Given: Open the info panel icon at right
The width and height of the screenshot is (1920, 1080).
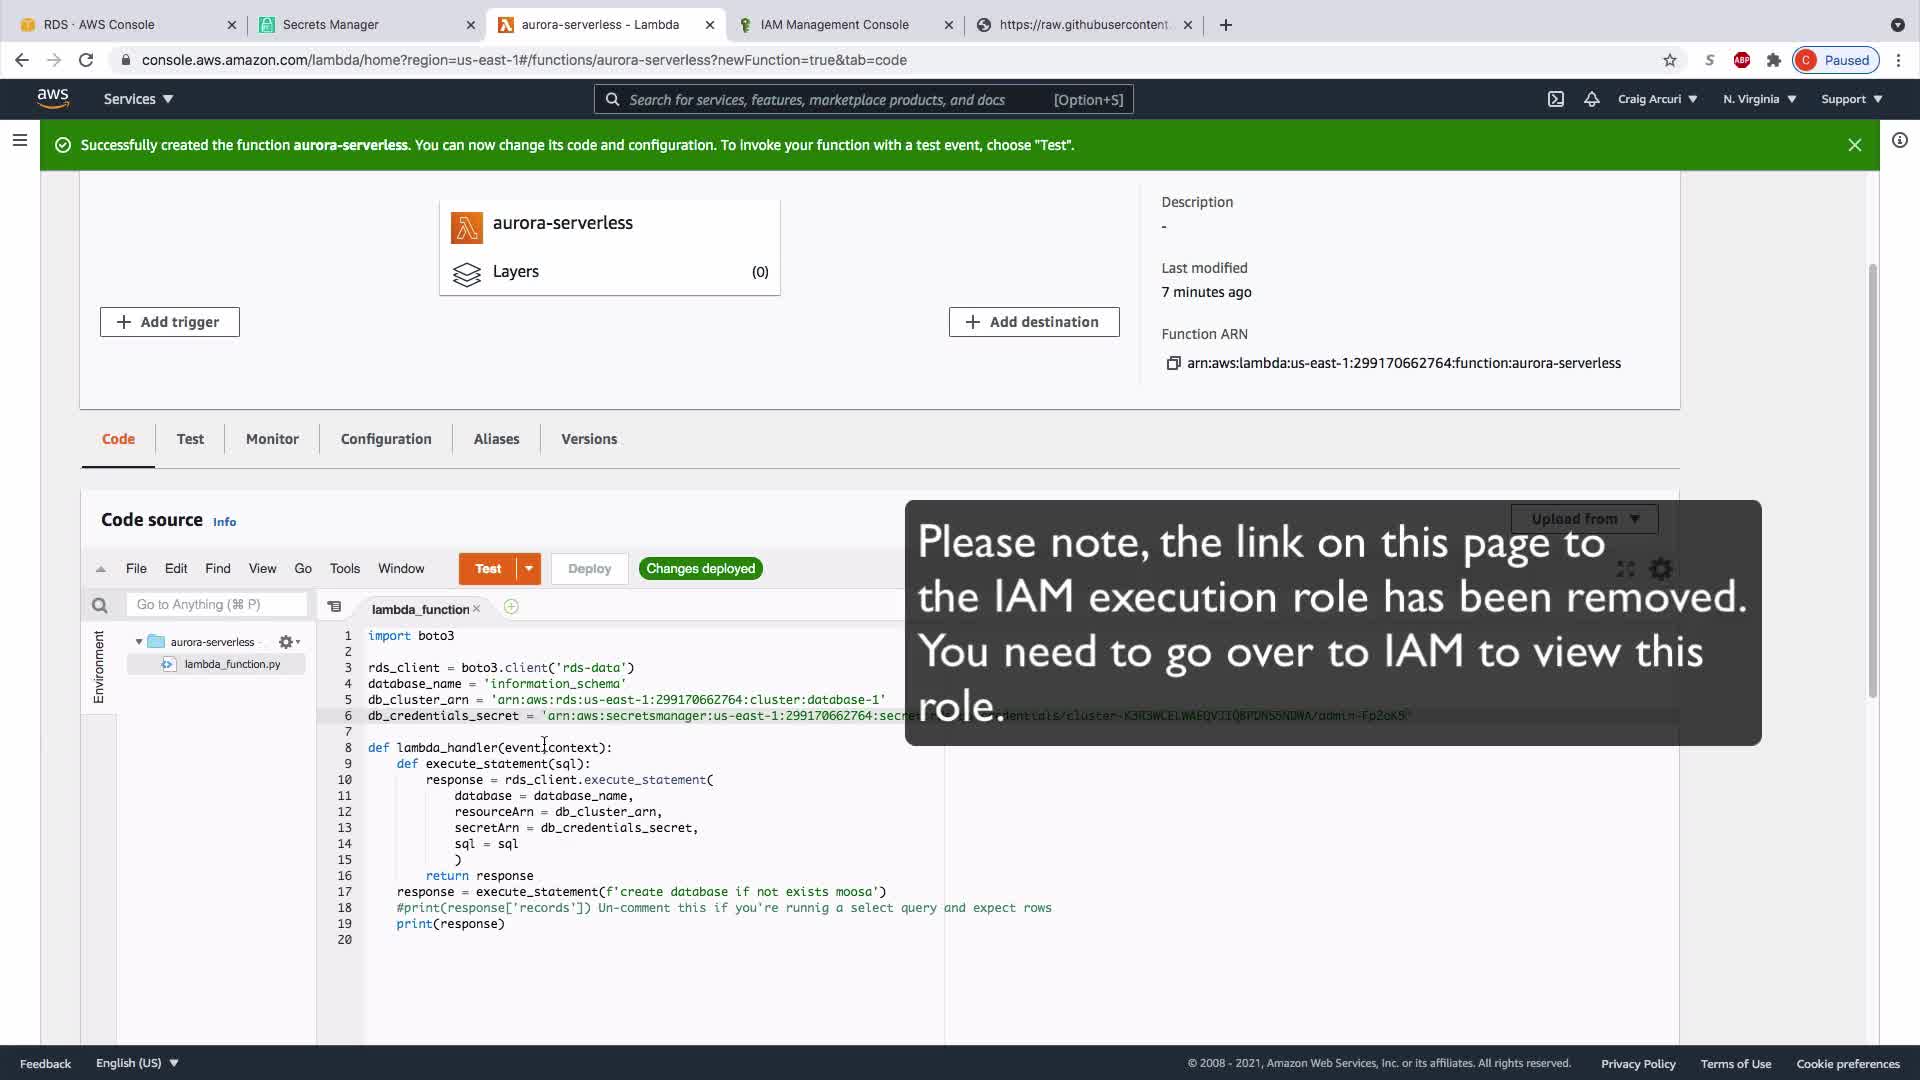Looking at the screenshot, I should (x=1899, y=141).
